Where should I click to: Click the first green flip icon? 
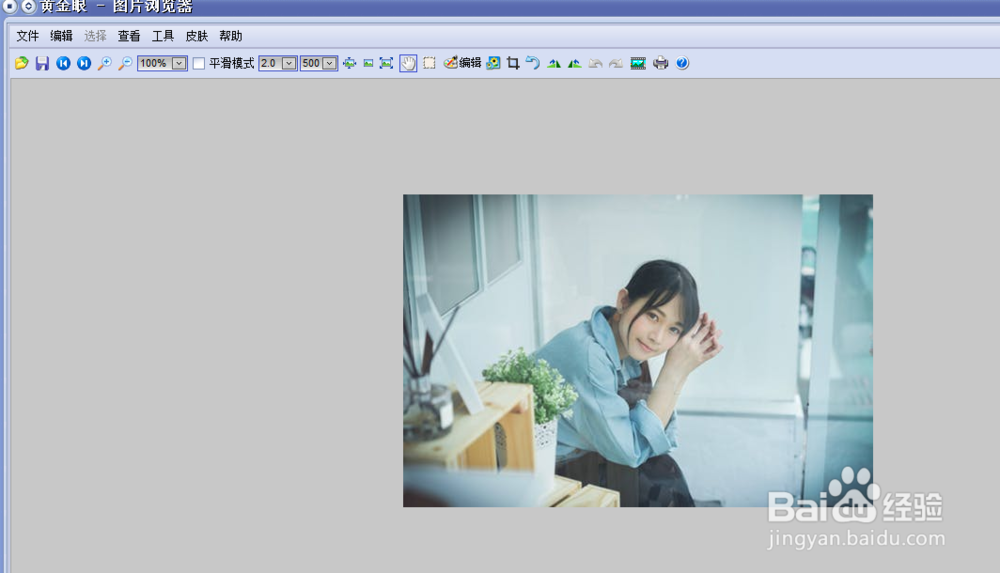click(x=554, y=63)
